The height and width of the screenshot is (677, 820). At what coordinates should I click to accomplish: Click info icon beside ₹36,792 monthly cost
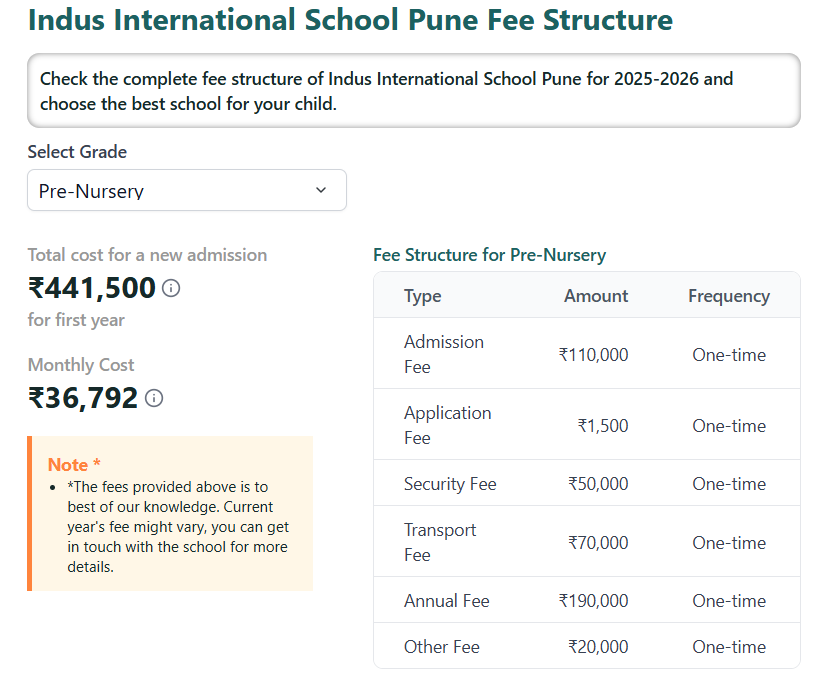pos(154,398)
